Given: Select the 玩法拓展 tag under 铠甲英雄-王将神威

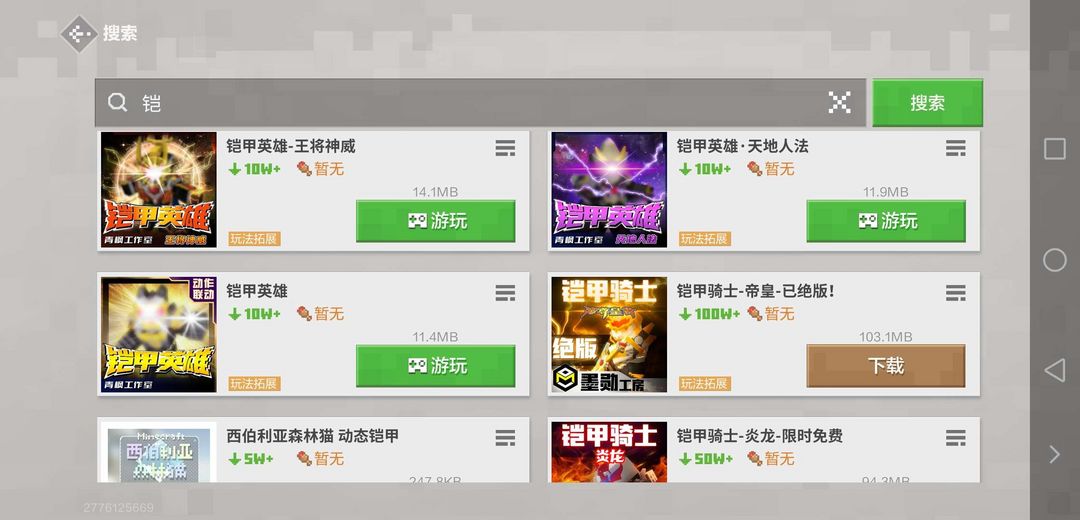Looking at the screenshot, I should click(254, 239).
